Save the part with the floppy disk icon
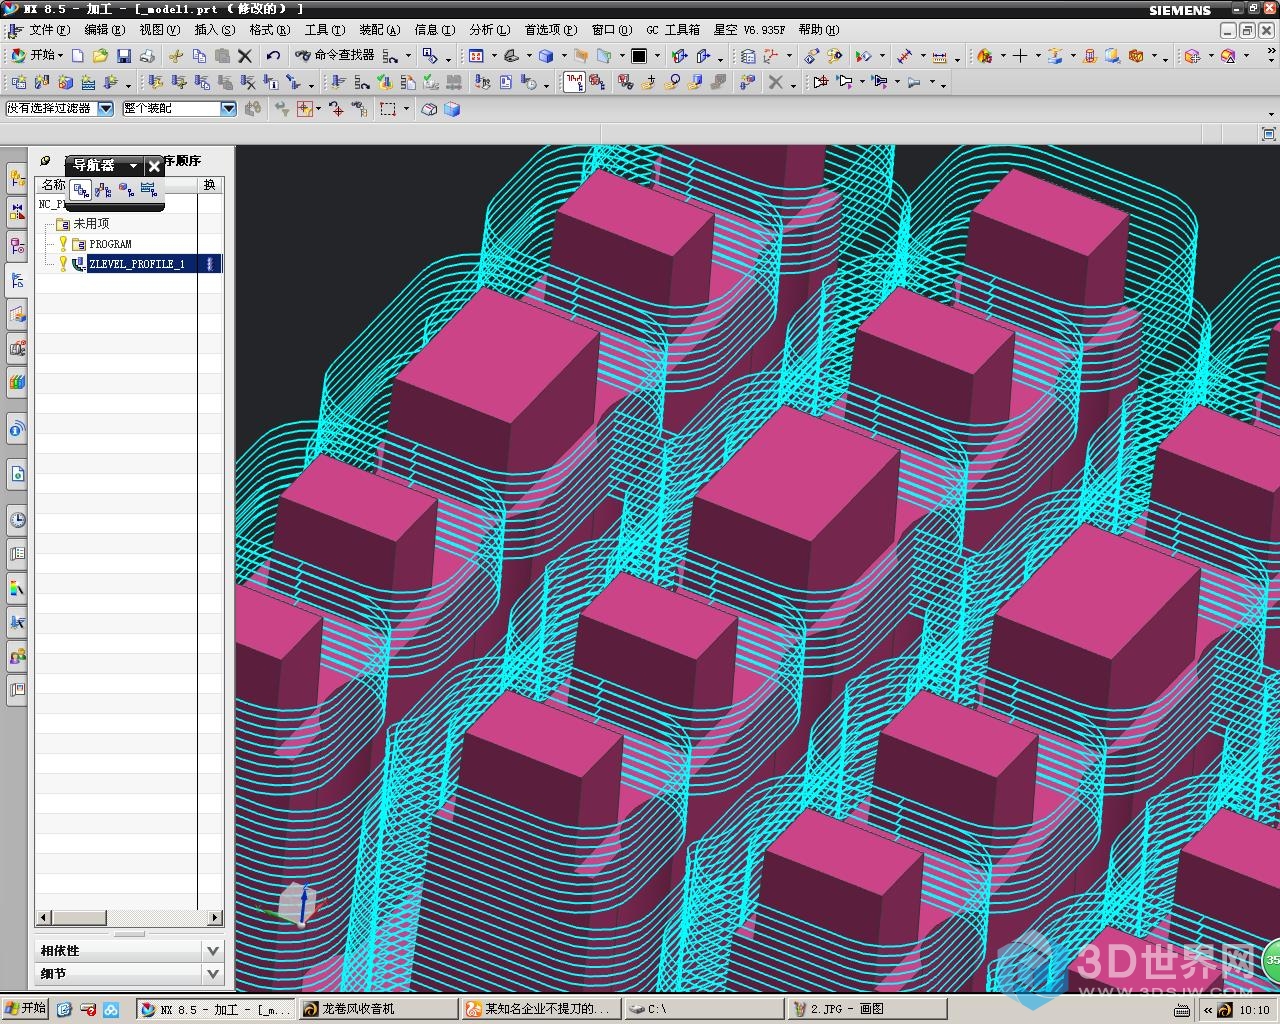This screenshot has height=1024, width=1280. pyautogui.click(x=124, y=56)
